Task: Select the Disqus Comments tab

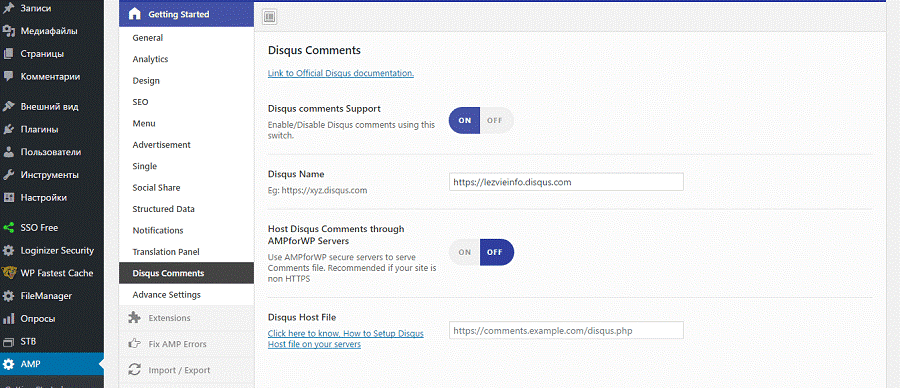Action: coord(187,273)
